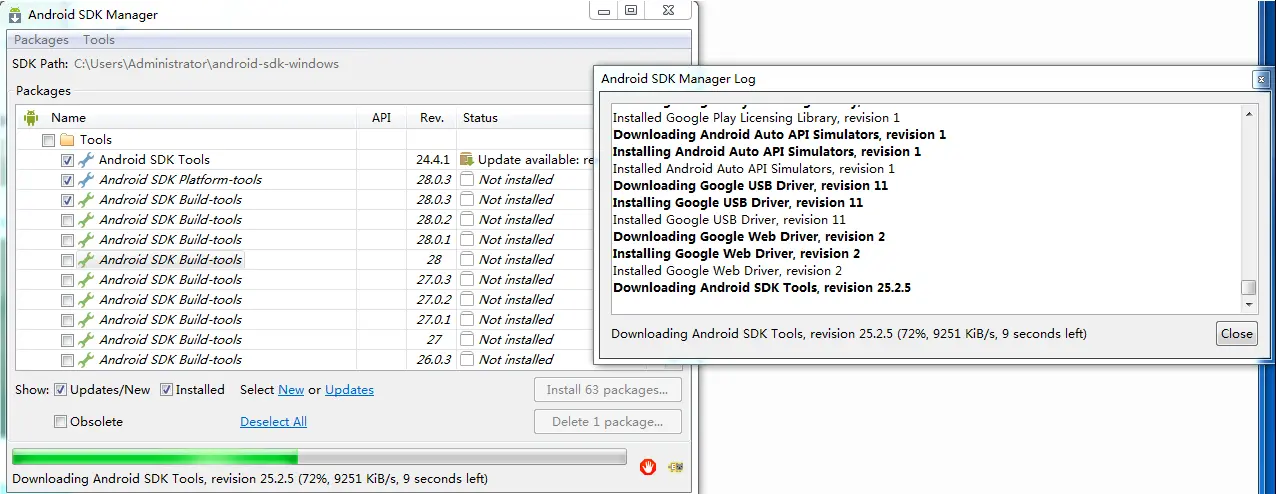
Task: Click log line 'Downloading Google USB Driver, revision 11'
Action: tap(750, 186)
